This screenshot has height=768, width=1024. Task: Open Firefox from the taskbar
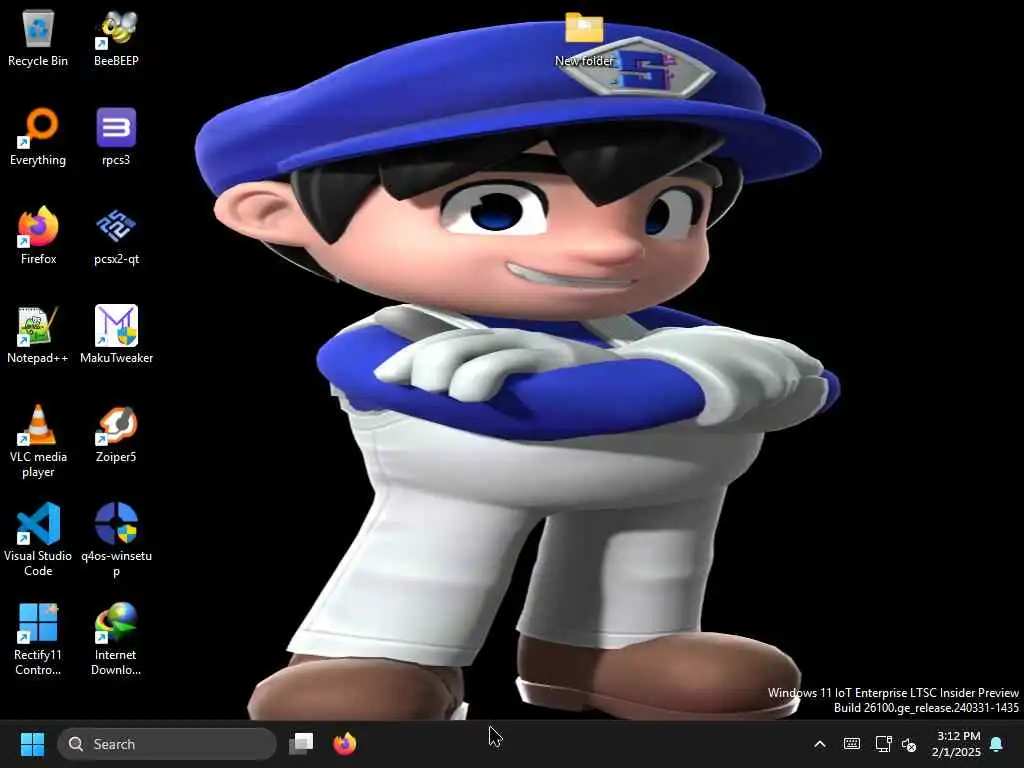point(345,744)
